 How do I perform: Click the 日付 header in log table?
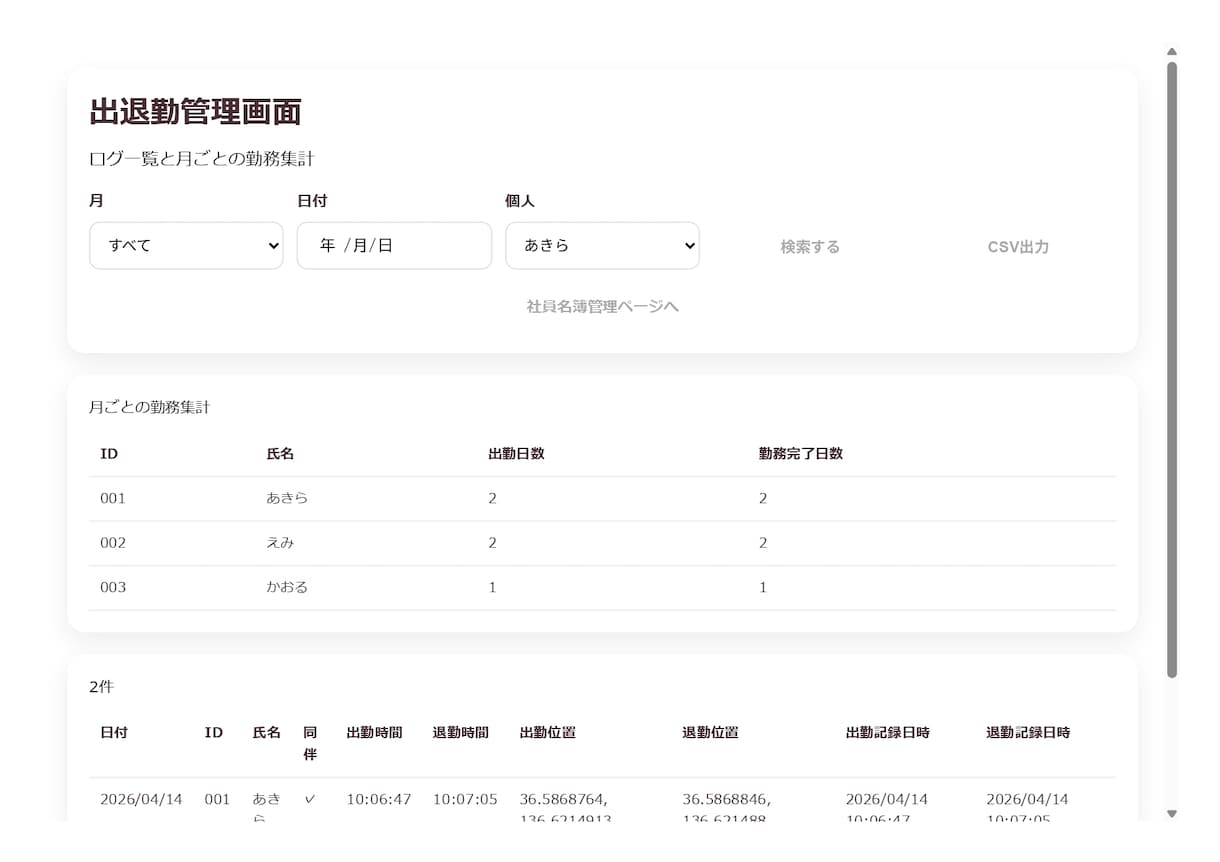114,733
